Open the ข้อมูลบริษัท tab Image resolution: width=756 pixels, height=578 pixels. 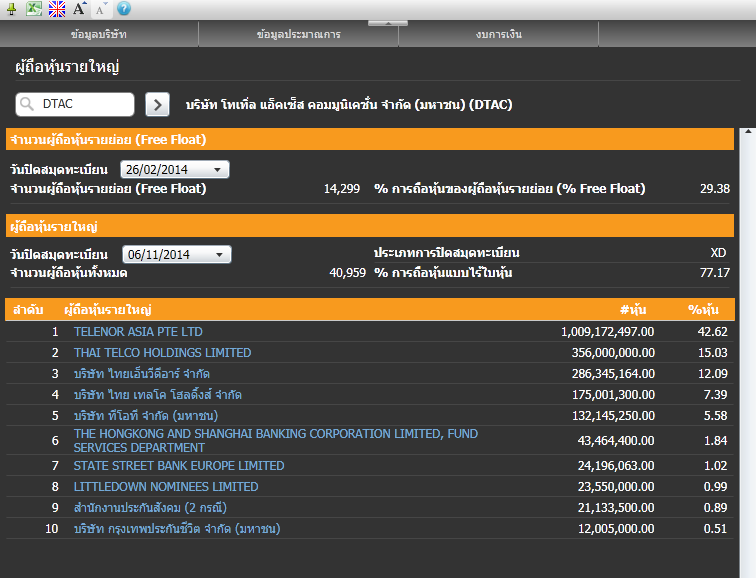99,34
